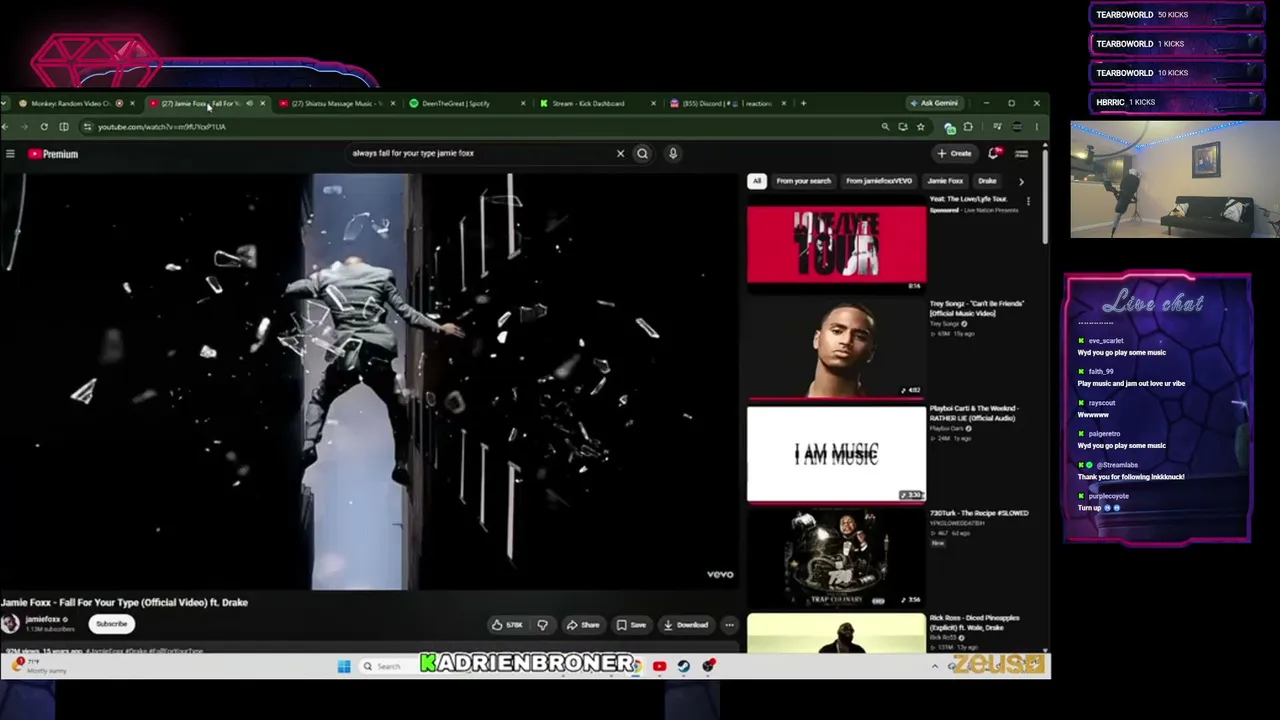This screenshot has height=720, width=1280.
Task: Select the Jamie Foxx filter chip
Action: 945,181
